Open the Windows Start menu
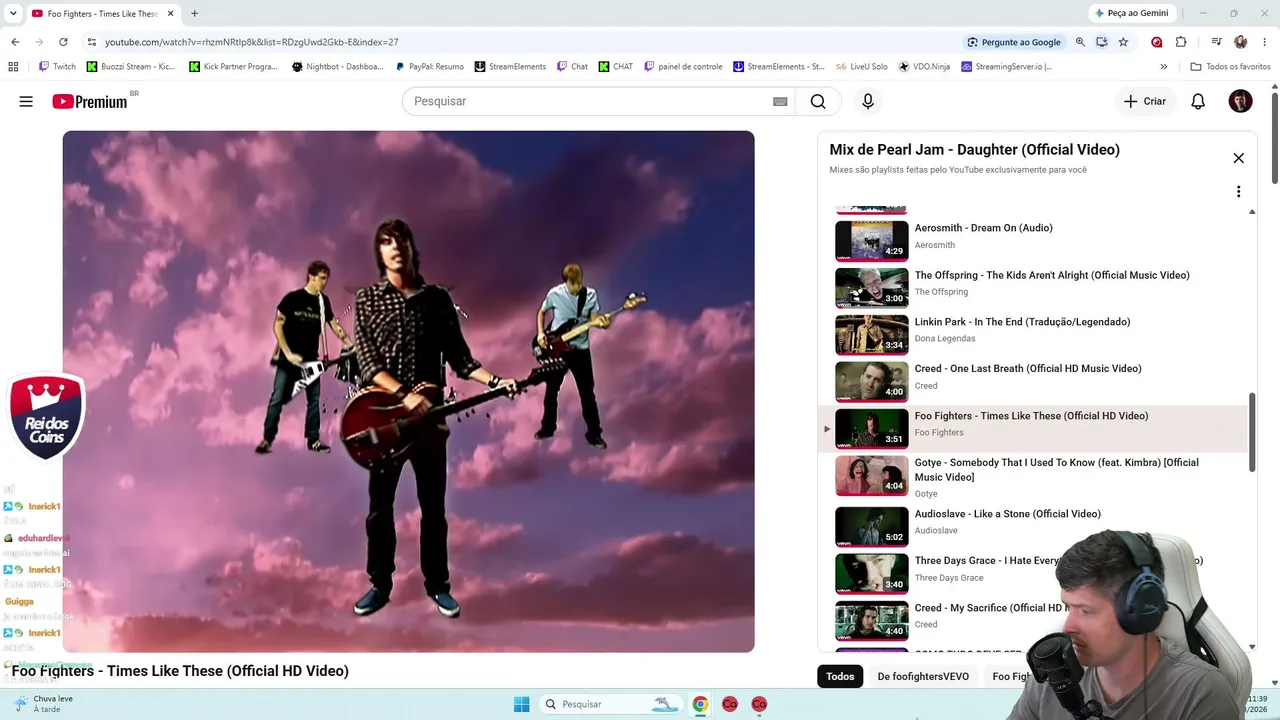 click(x=521, y=704)
